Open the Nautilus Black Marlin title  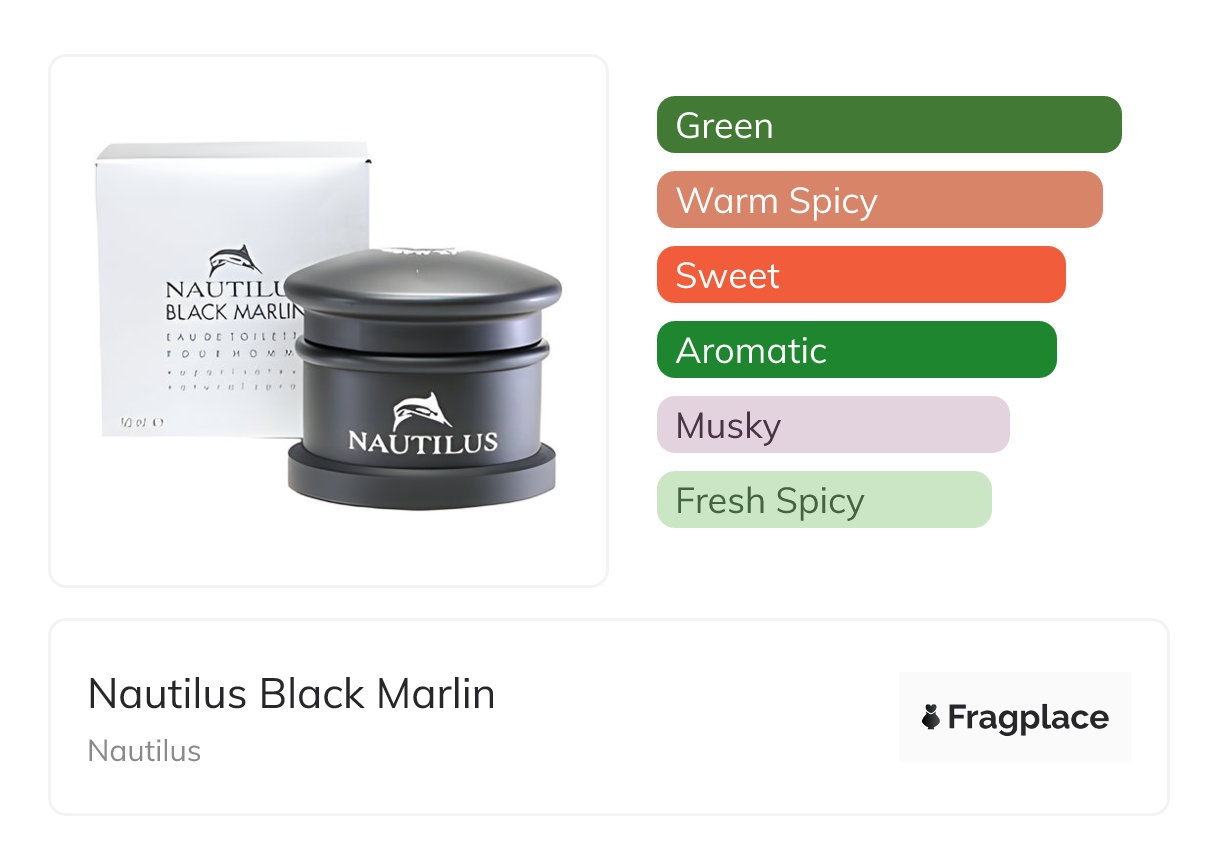coord(292,693)
